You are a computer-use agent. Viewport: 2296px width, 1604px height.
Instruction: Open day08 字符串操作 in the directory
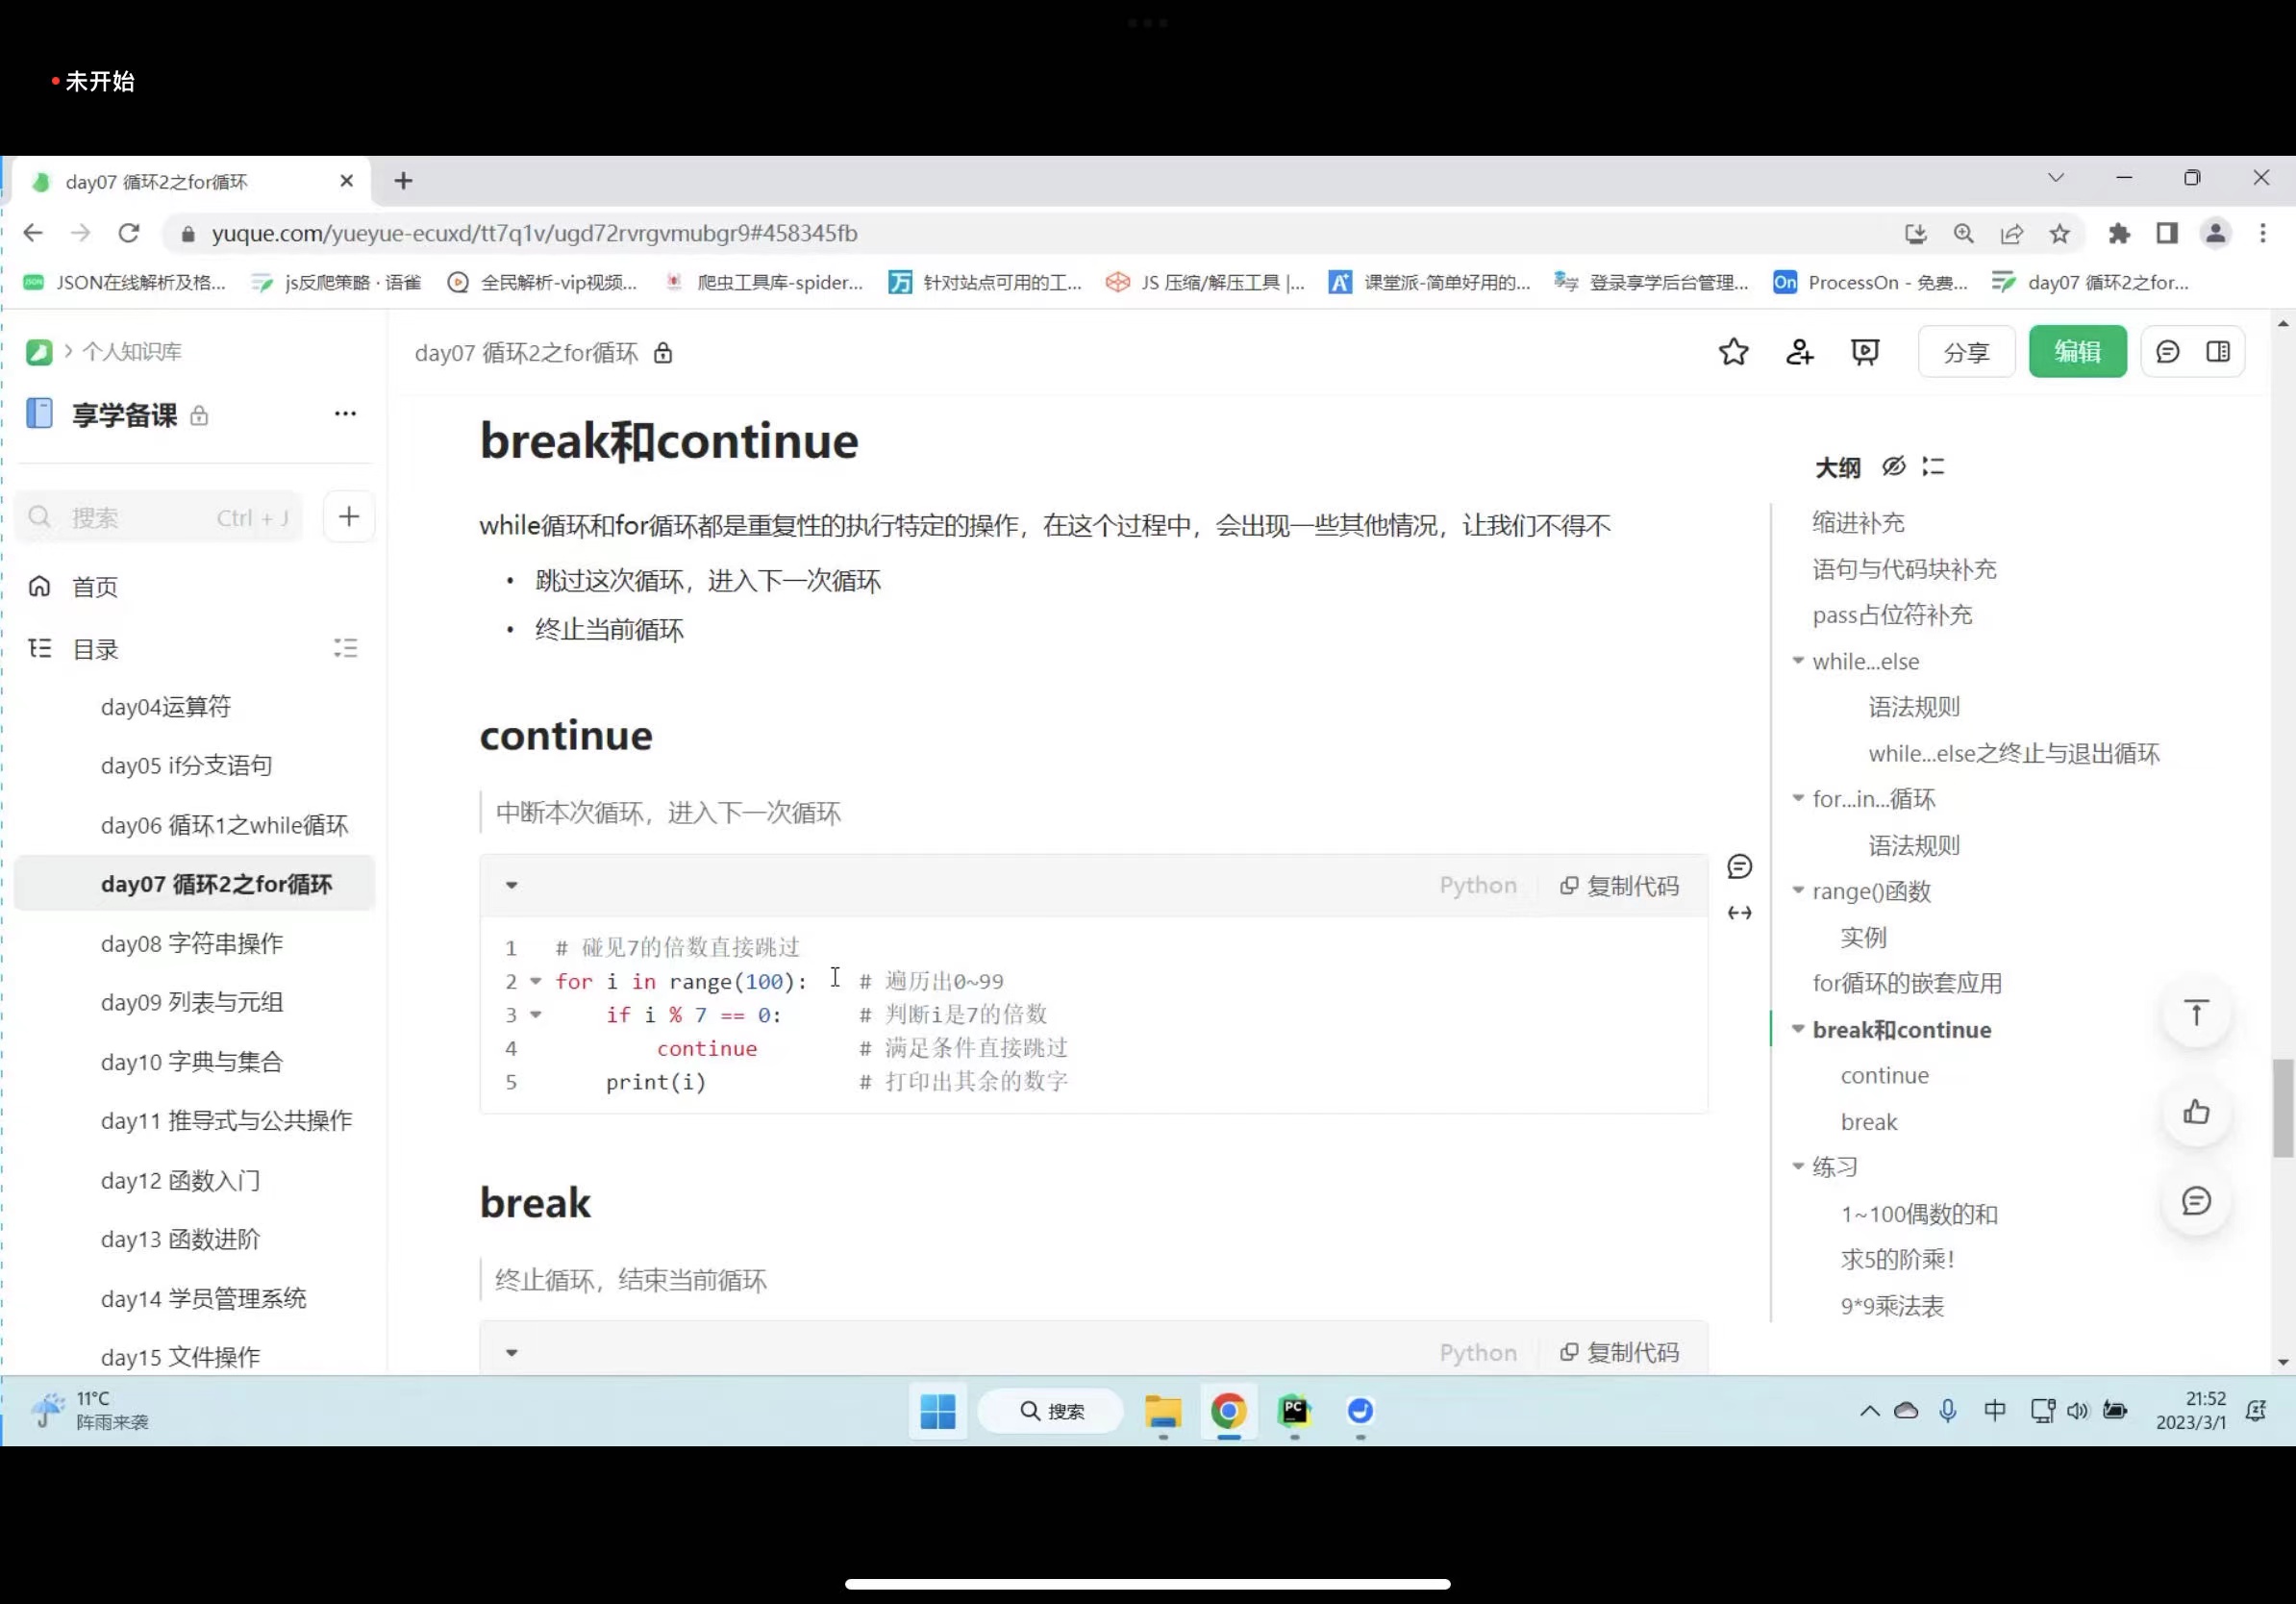pos(192,943)
